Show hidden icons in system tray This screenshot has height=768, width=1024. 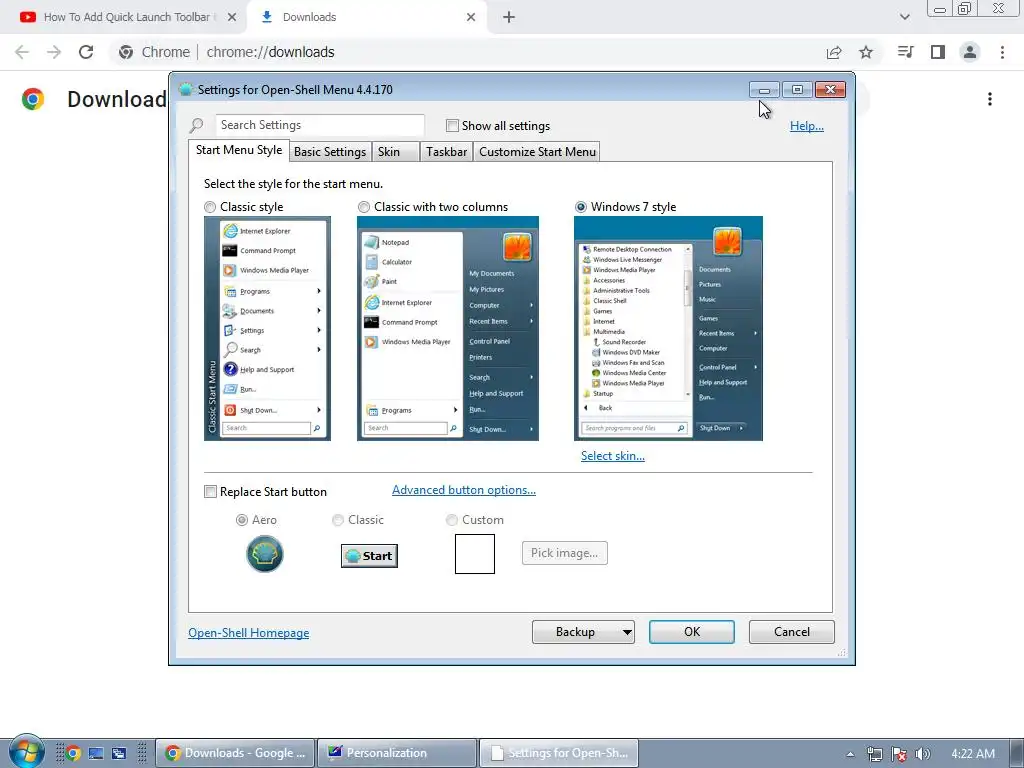[850, 754]
